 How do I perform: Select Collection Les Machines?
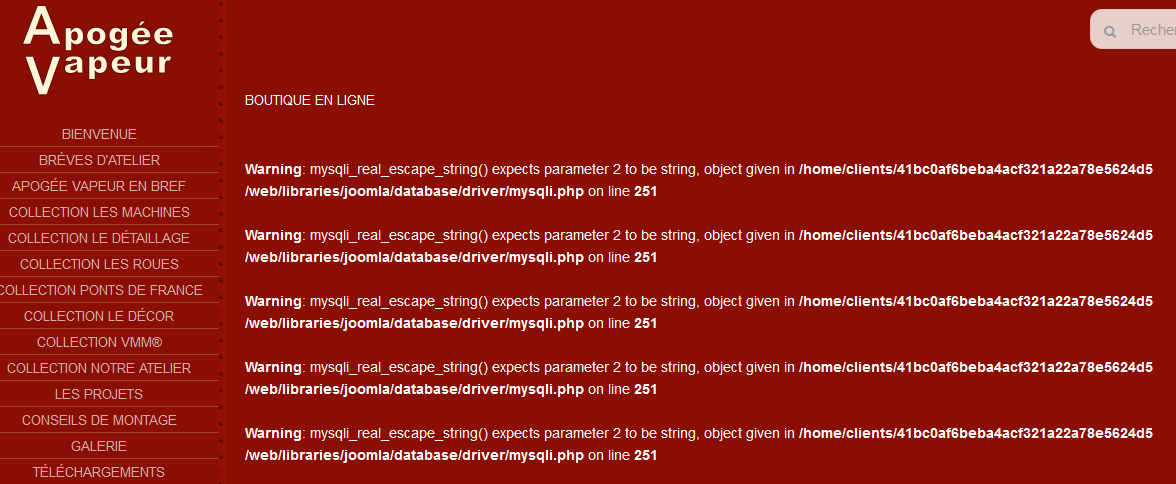click(99, 212)
